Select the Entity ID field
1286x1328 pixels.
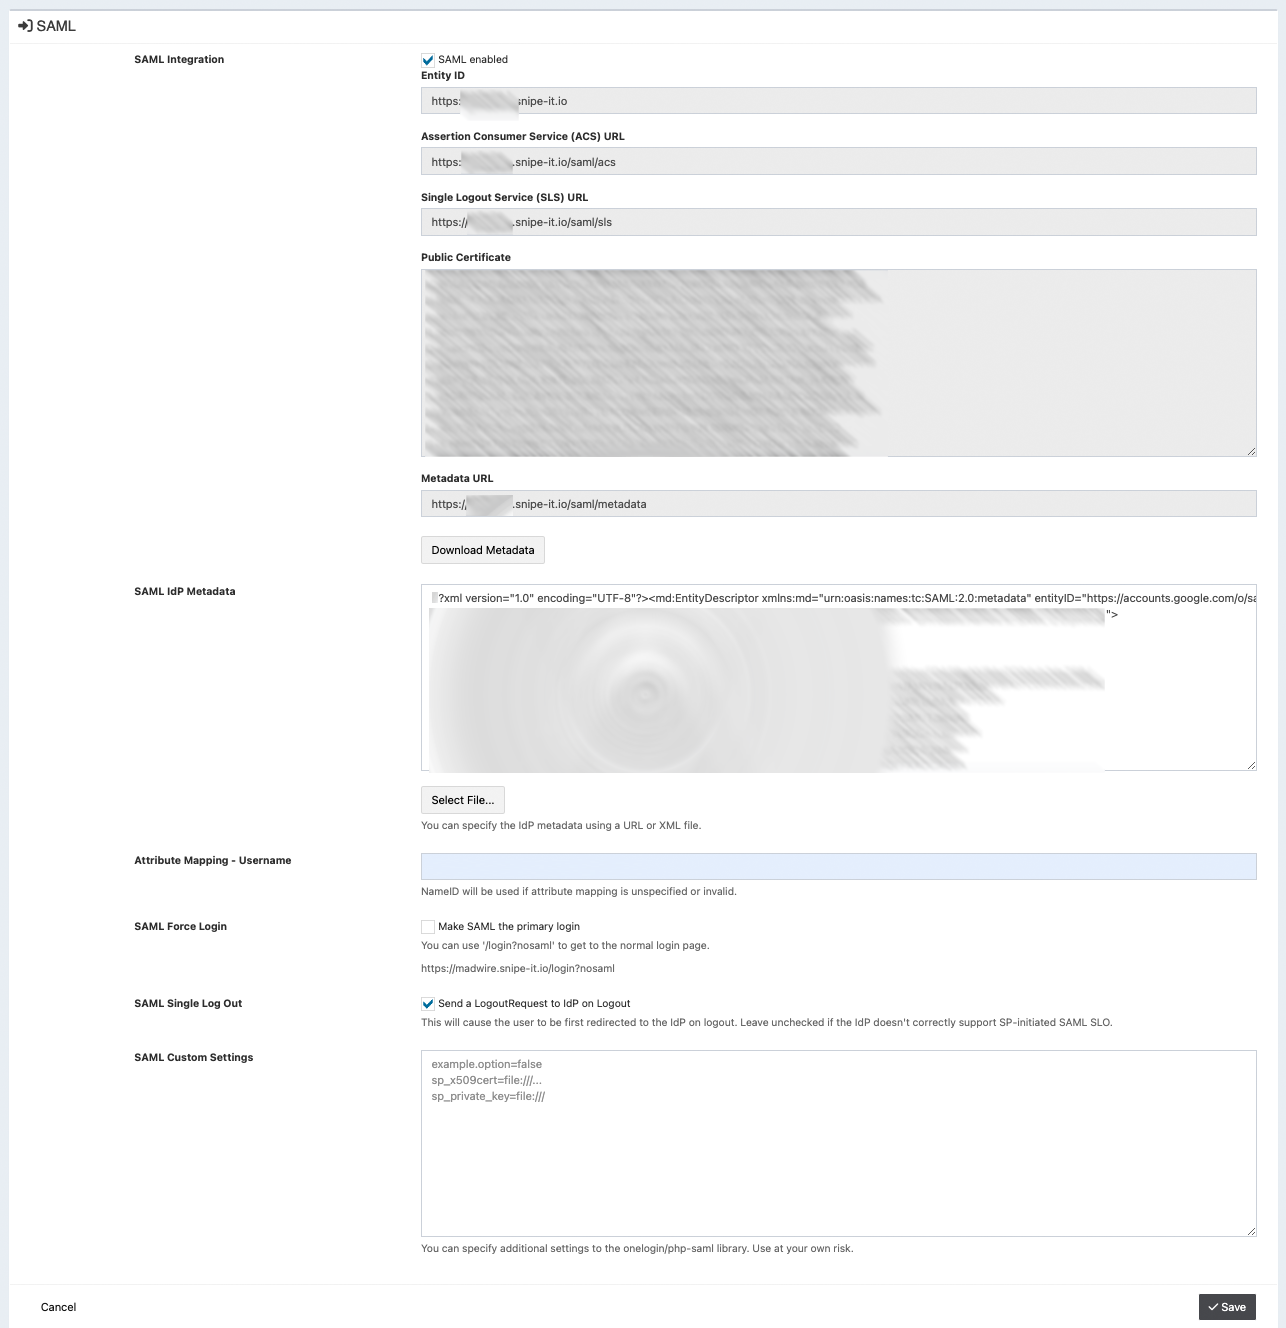[839, 100]
